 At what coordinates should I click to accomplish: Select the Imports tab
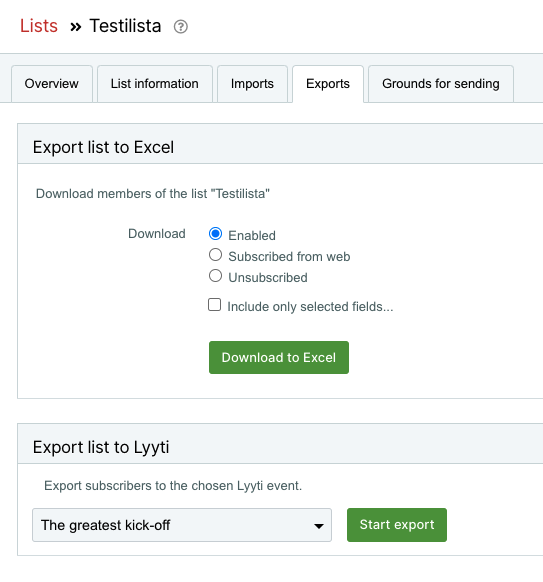click(x=252, y=84)
